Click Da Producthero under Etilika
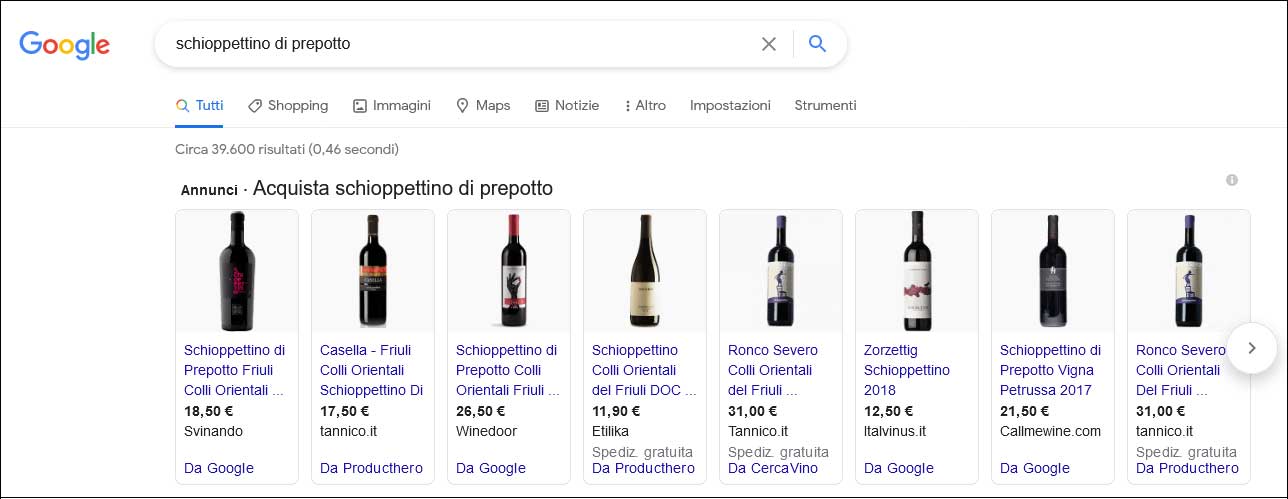Viewport: 1288px width, 499px height. pos(643,468)
